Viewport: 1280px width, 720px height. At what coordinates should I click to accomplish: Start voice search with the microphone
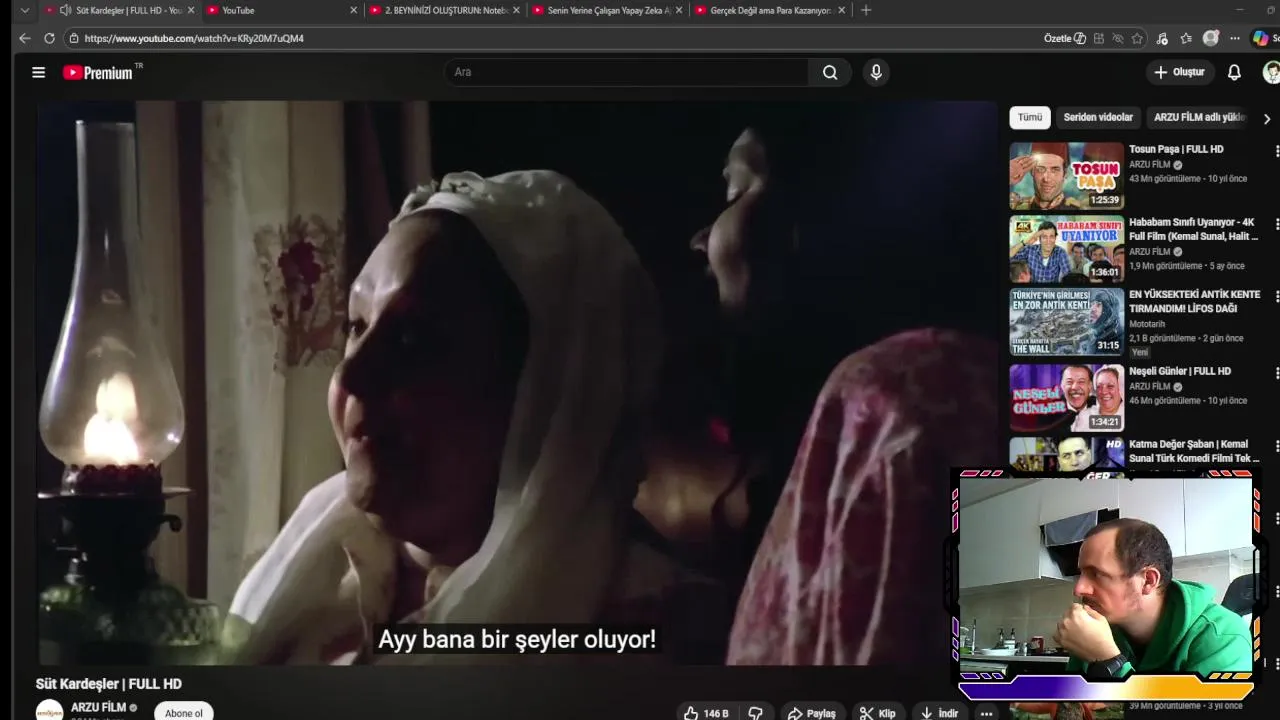coord(876,72)
